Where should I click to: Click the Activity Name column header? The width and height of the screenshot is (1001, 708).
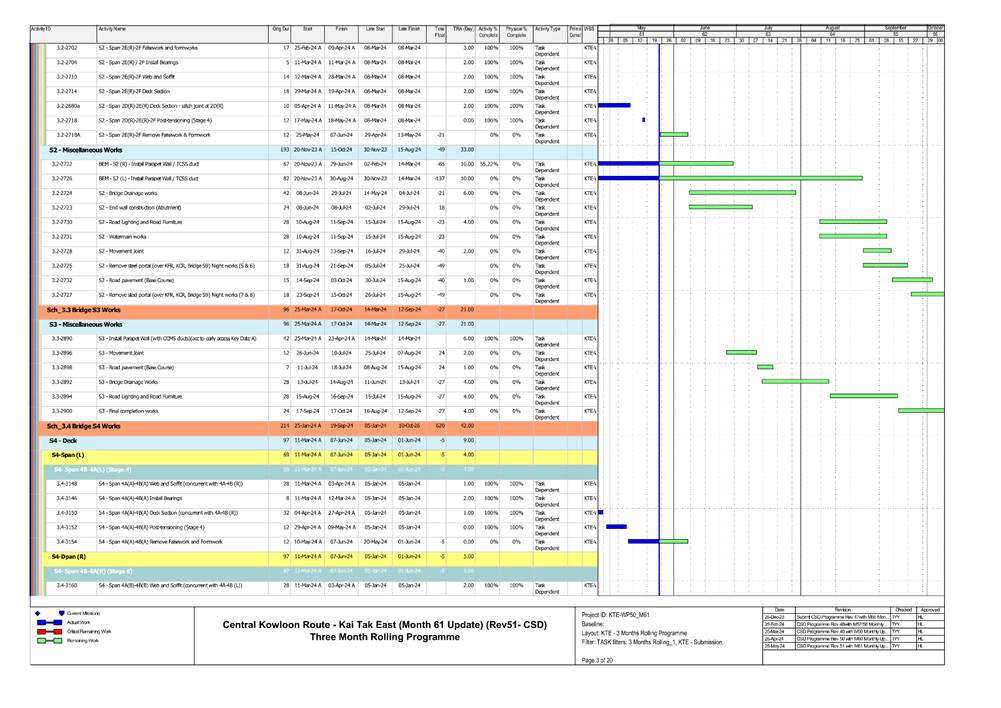(x=112, y=31)
